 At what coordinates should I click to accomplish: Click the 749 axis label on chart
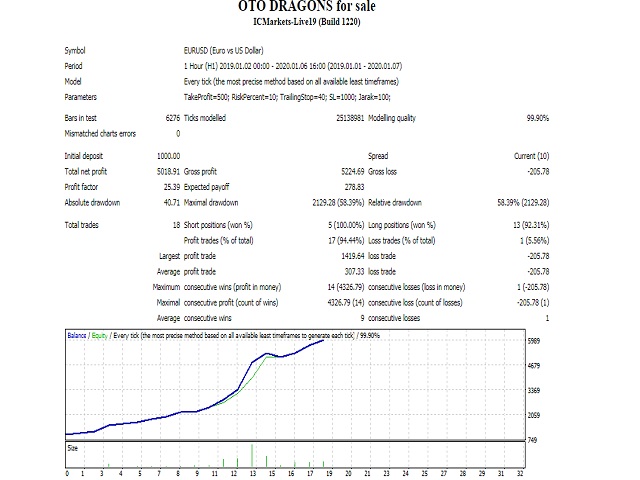(x=532, y=440)
